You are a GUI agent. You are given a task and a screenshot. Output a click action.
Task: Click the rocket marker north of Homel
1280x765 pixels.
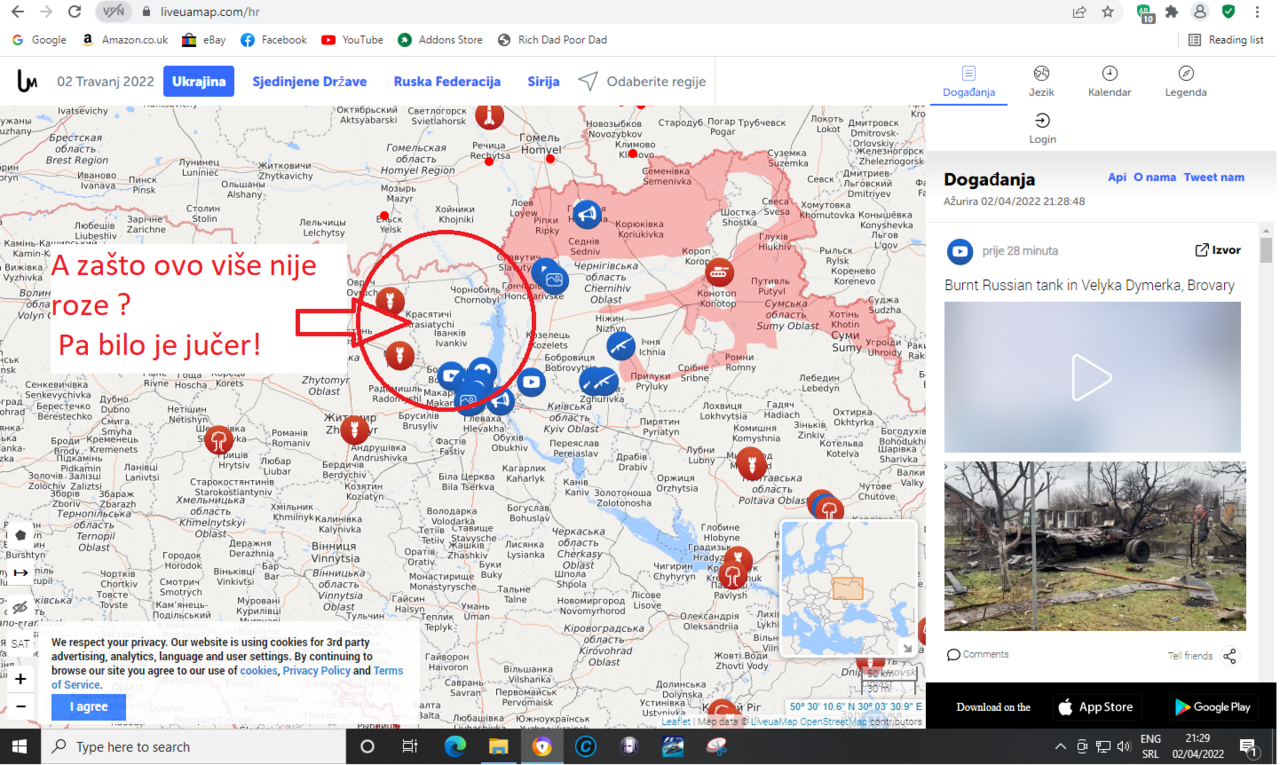tap(489, 116)
